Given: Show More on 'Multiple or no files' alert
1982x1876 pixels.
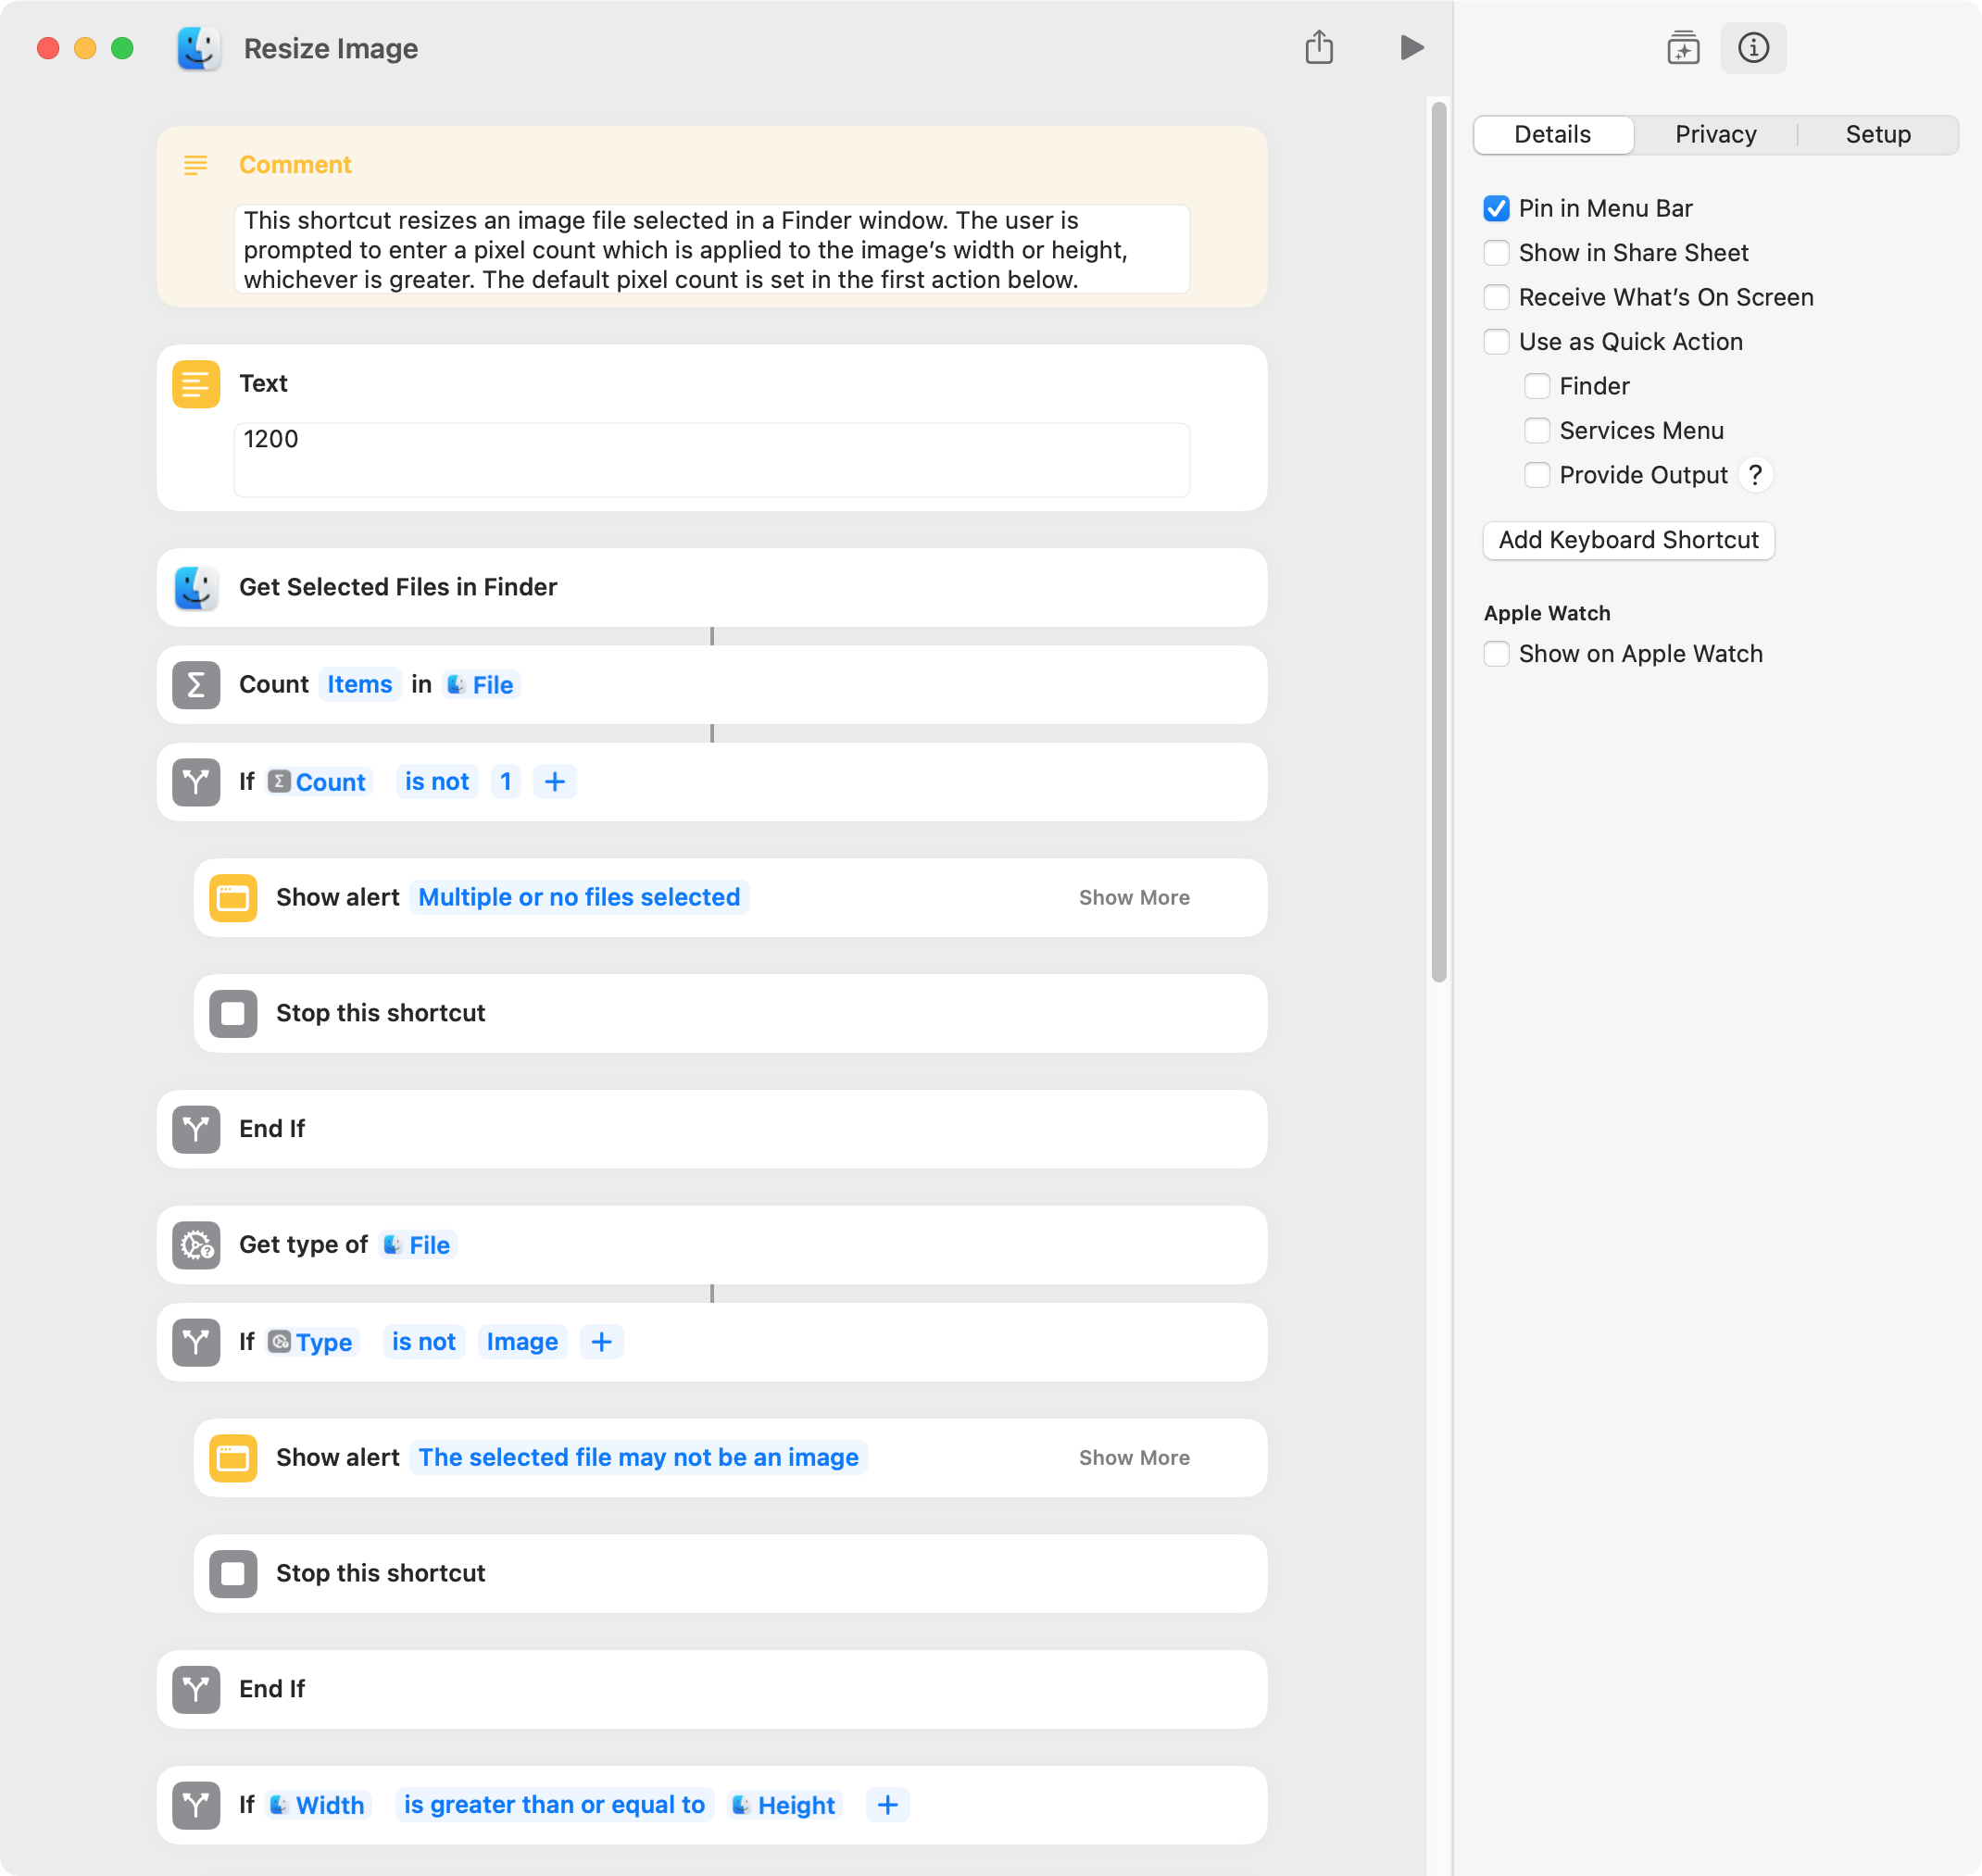Looking at the screenshot, I should (x=1134, y=898).
